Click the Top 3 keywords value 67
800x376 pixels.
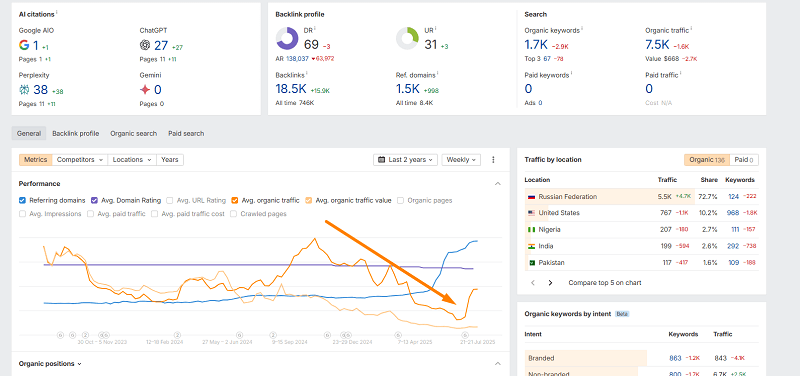click(x=547, y=59)
